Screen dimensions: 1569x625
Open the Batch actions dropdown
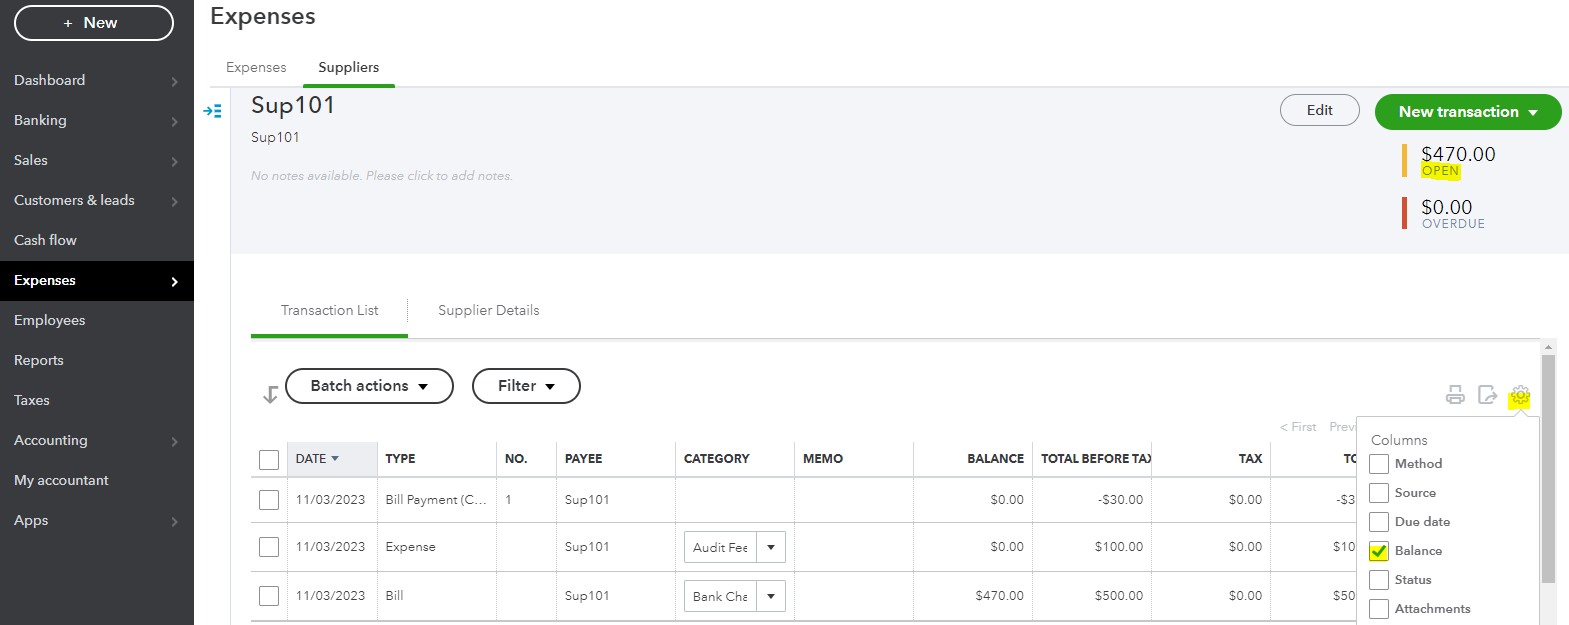(369, 386)
